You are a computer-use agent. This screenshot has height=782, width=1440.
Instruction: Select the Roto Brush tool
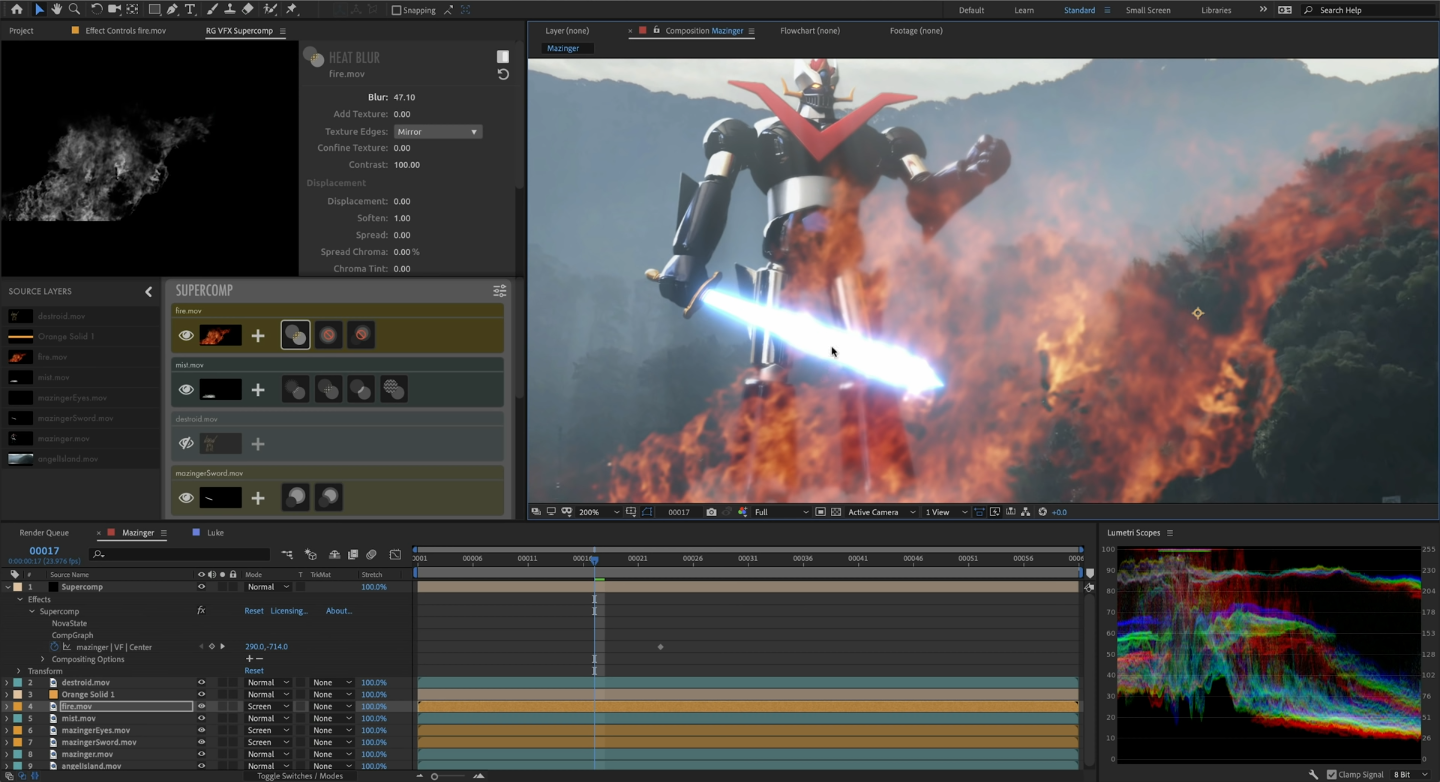click(x=270, y=9)
